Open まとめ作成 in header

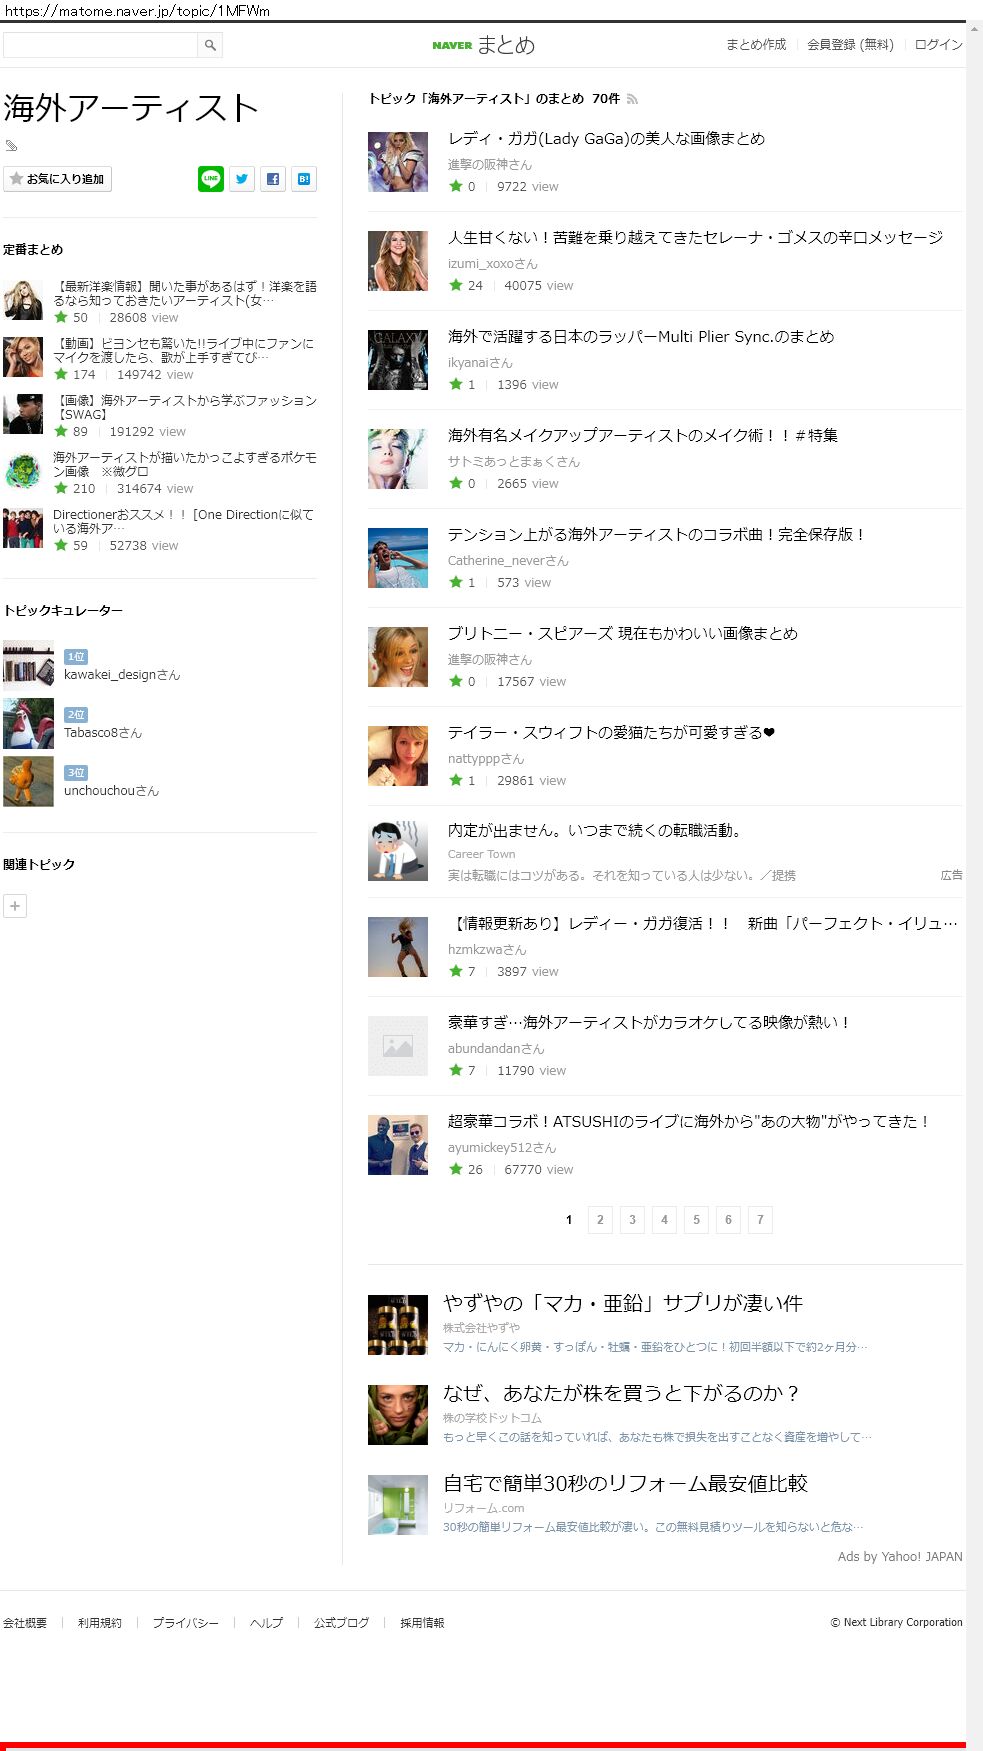point(756,45)
